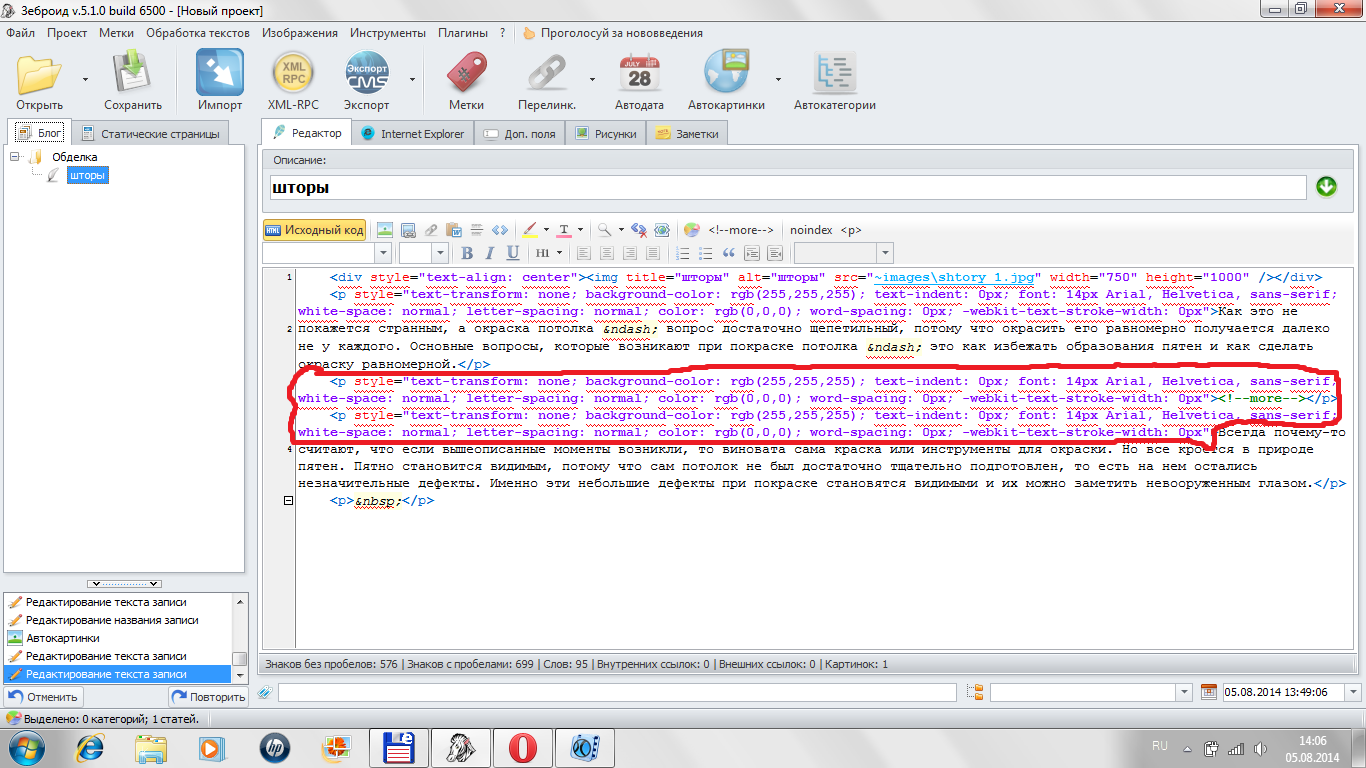Open the Файл menu
The height and width of the screenshot is (768, 1366).
click(x=20, y=33)
